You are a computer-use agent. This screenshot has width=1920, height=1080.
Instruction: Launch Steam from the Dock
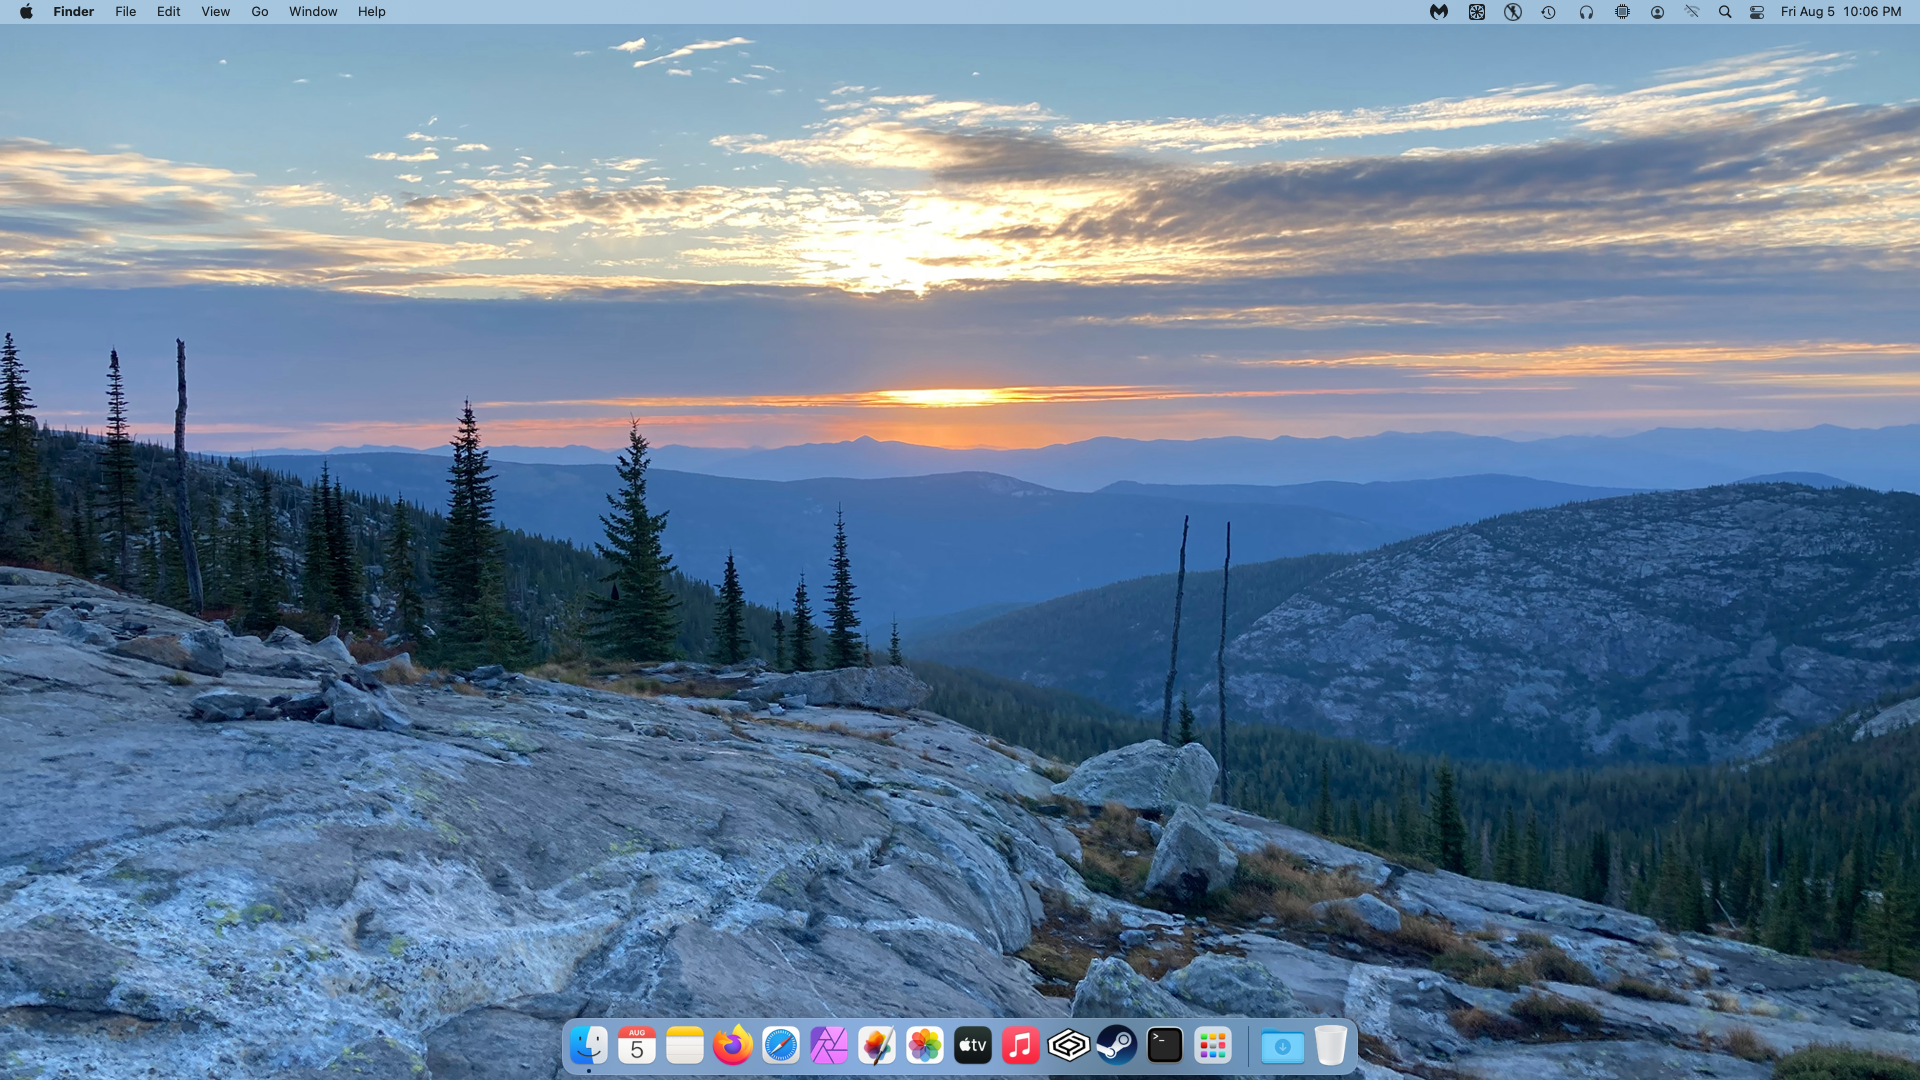coord(1117,1046)
